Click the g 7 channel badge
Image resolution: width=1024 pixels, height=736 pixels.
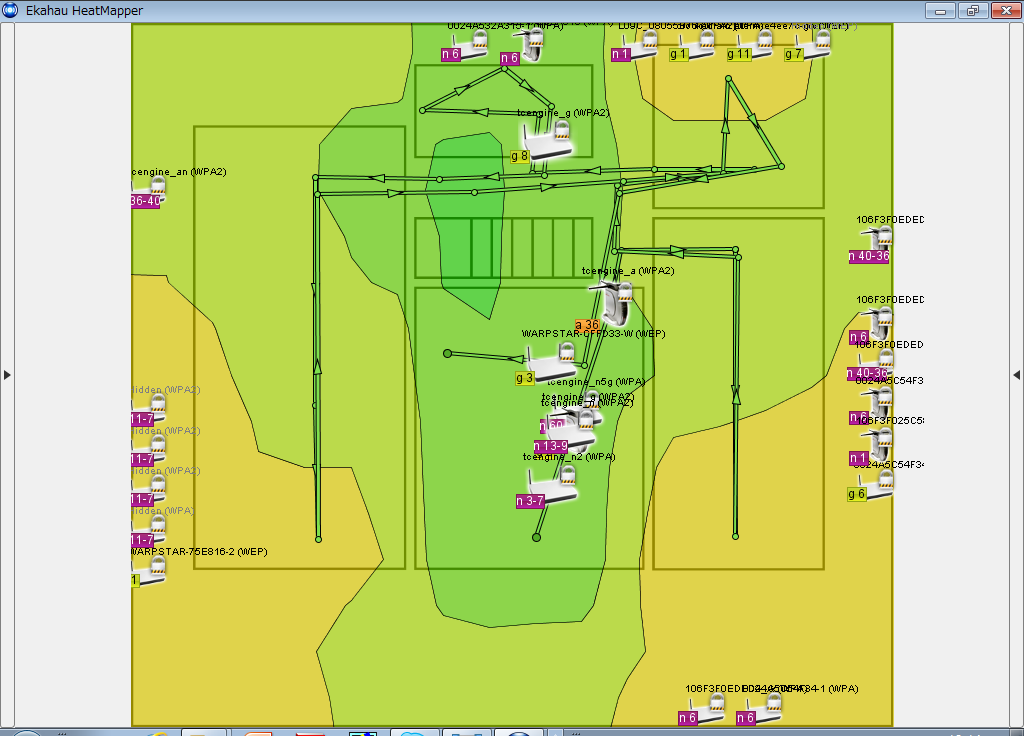coord(793,55)
